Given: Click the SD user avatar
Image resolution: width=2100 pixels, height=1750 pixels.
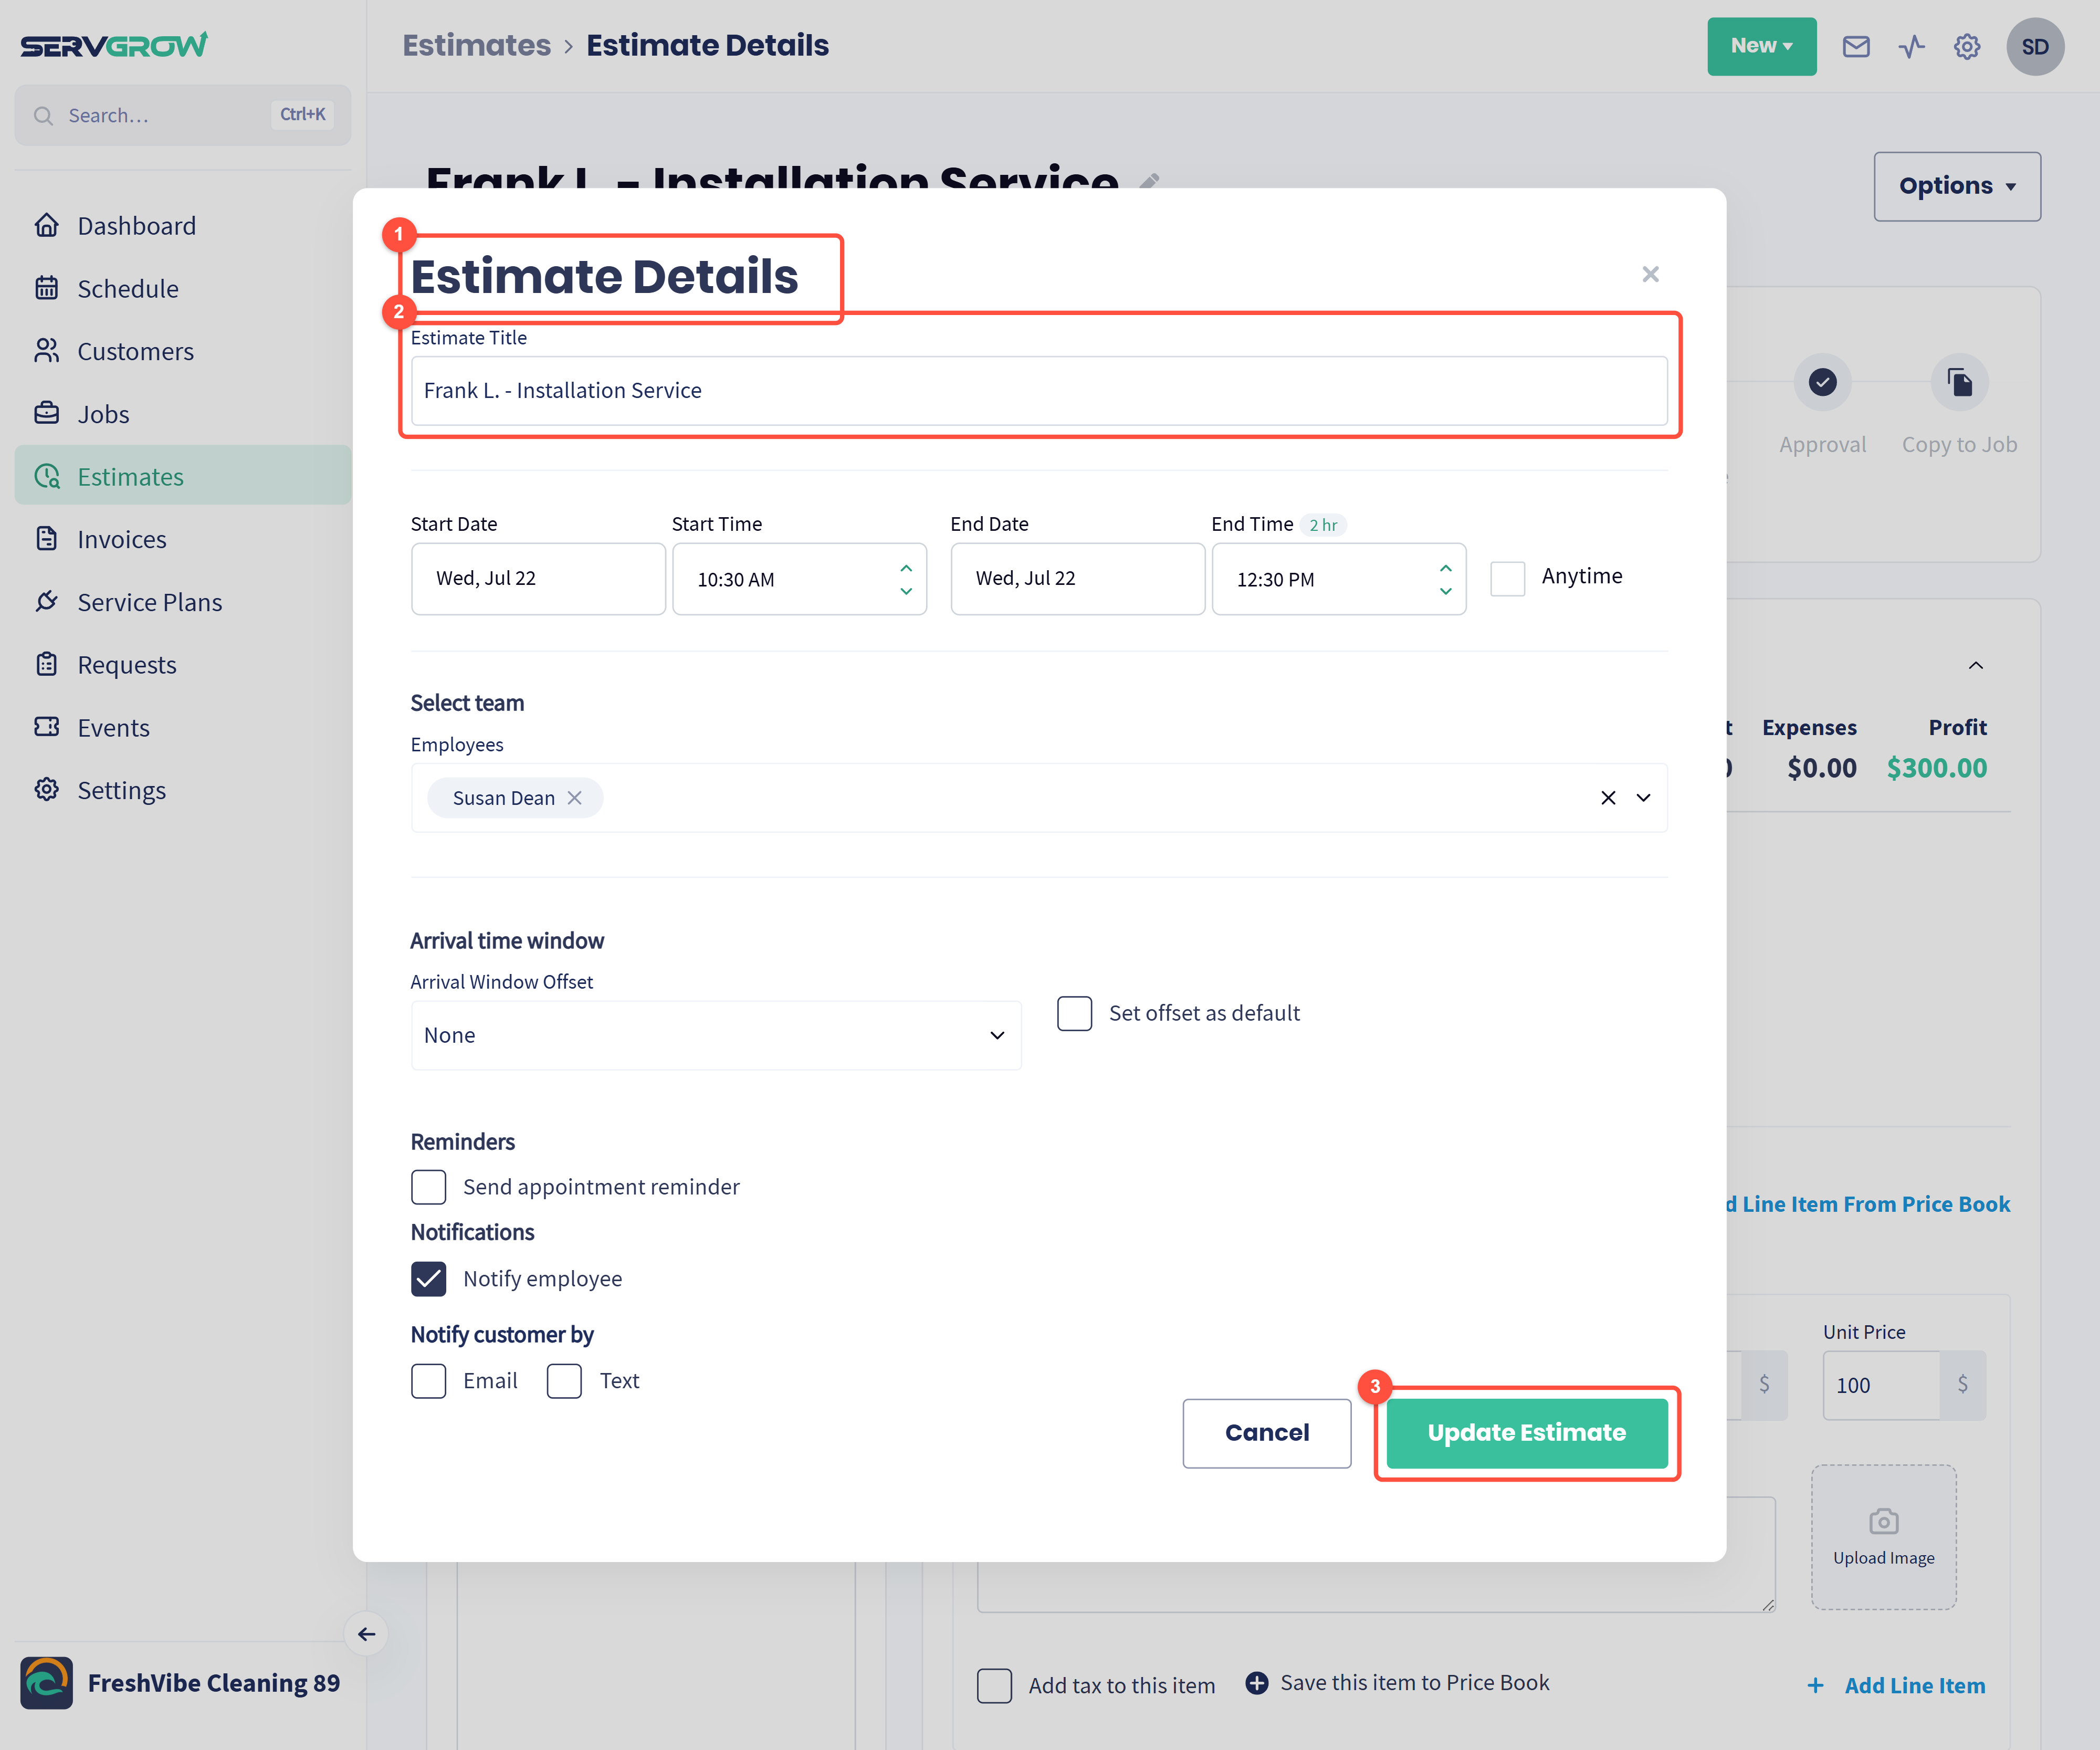Looking at the screenshot, I should click(2035, 46).
